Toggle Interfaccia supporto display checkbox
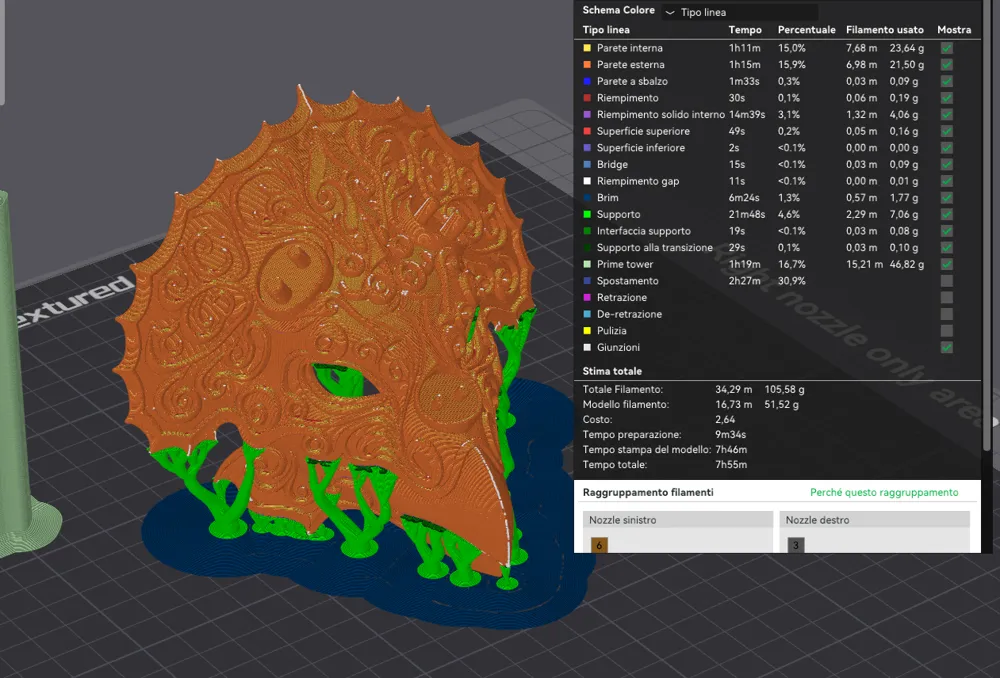The image size is (1000, 678). click(946, 231)
